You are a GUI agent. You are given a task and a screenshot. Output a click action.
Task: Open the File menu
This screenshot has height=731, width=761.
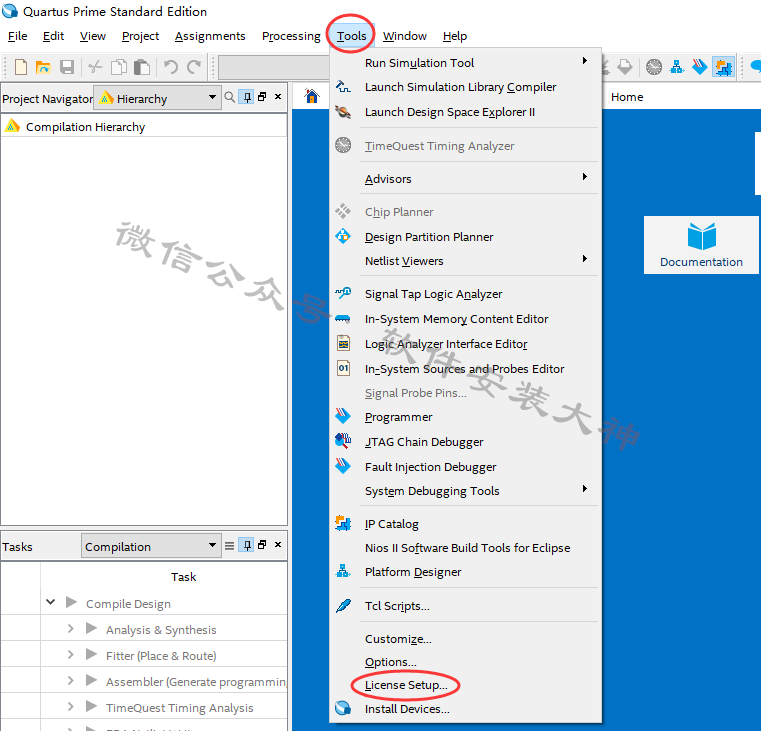tap(17, 36)
